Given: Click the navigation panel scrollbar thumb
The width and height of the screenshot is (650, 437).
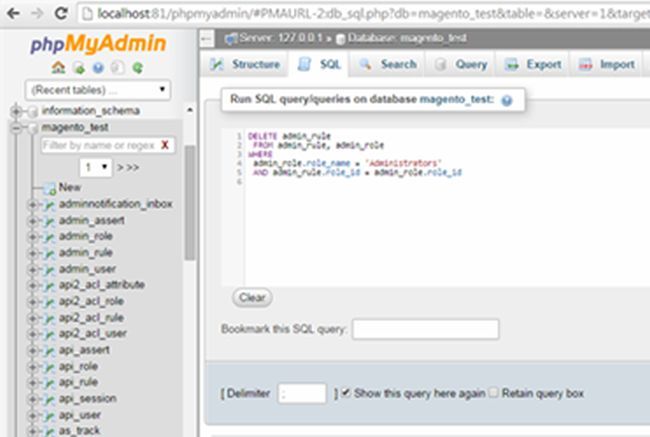Looking at the screenshot, I should click(x=189, y=203).
